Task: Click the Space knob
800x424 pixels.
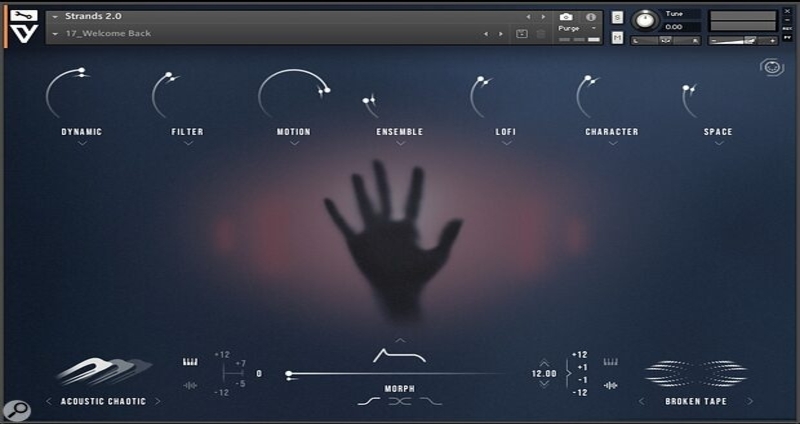Action: 690,101
